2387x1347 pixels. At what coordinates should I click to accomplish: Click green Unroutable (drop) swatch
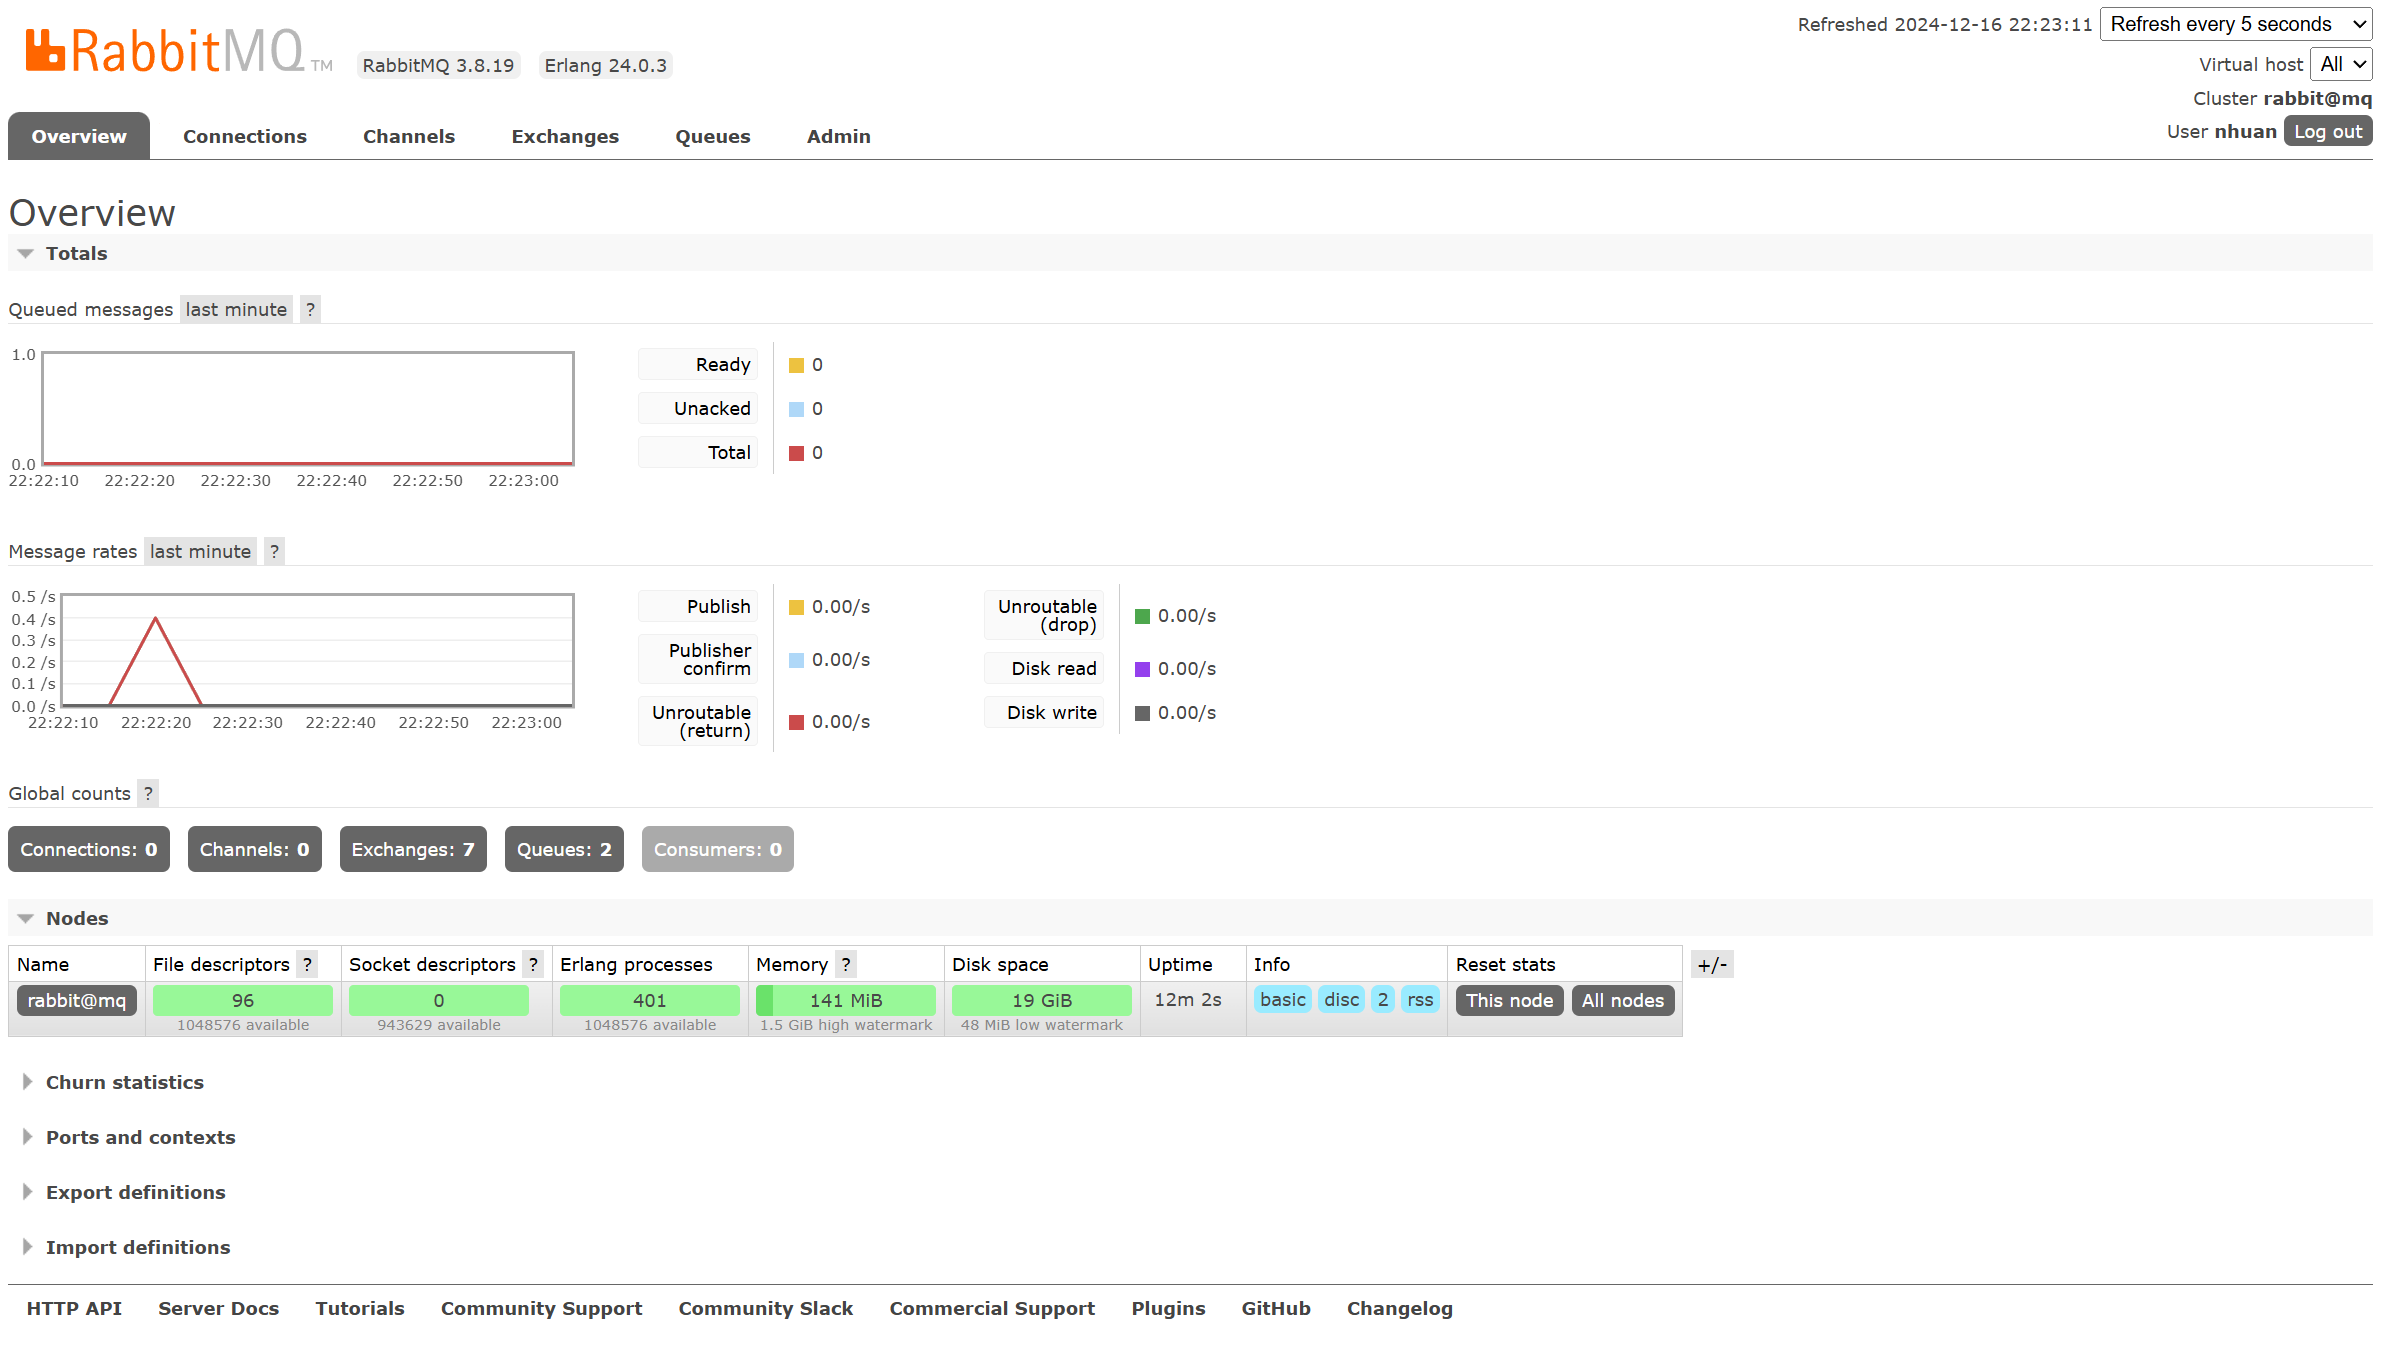[x=1142, y=617]
